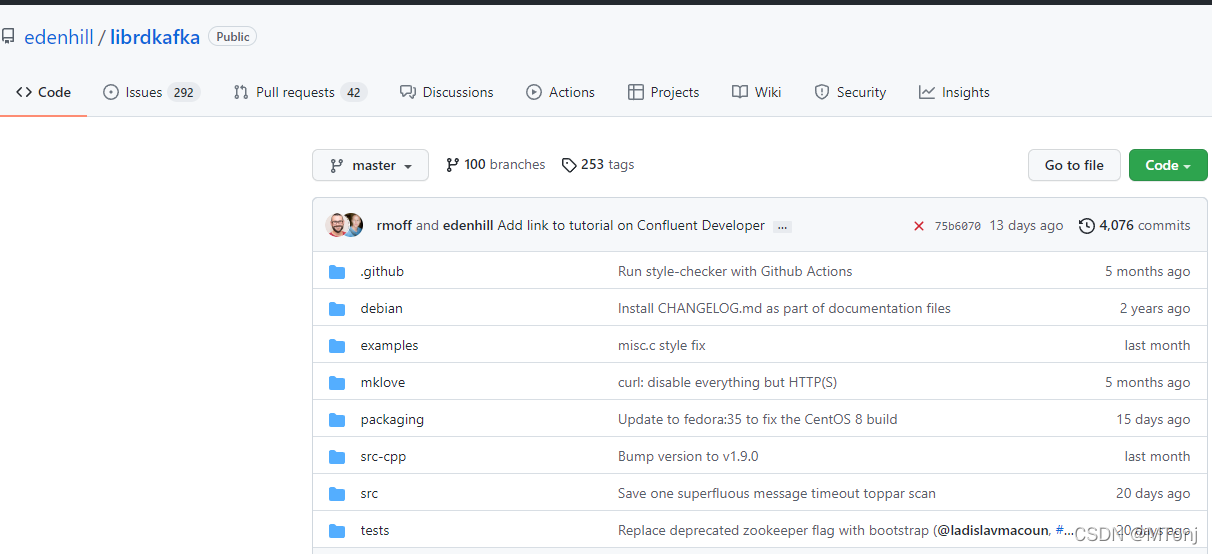Open the Projects tab
This screenshot has height=554, width=1212.
[x=663, y=92]
